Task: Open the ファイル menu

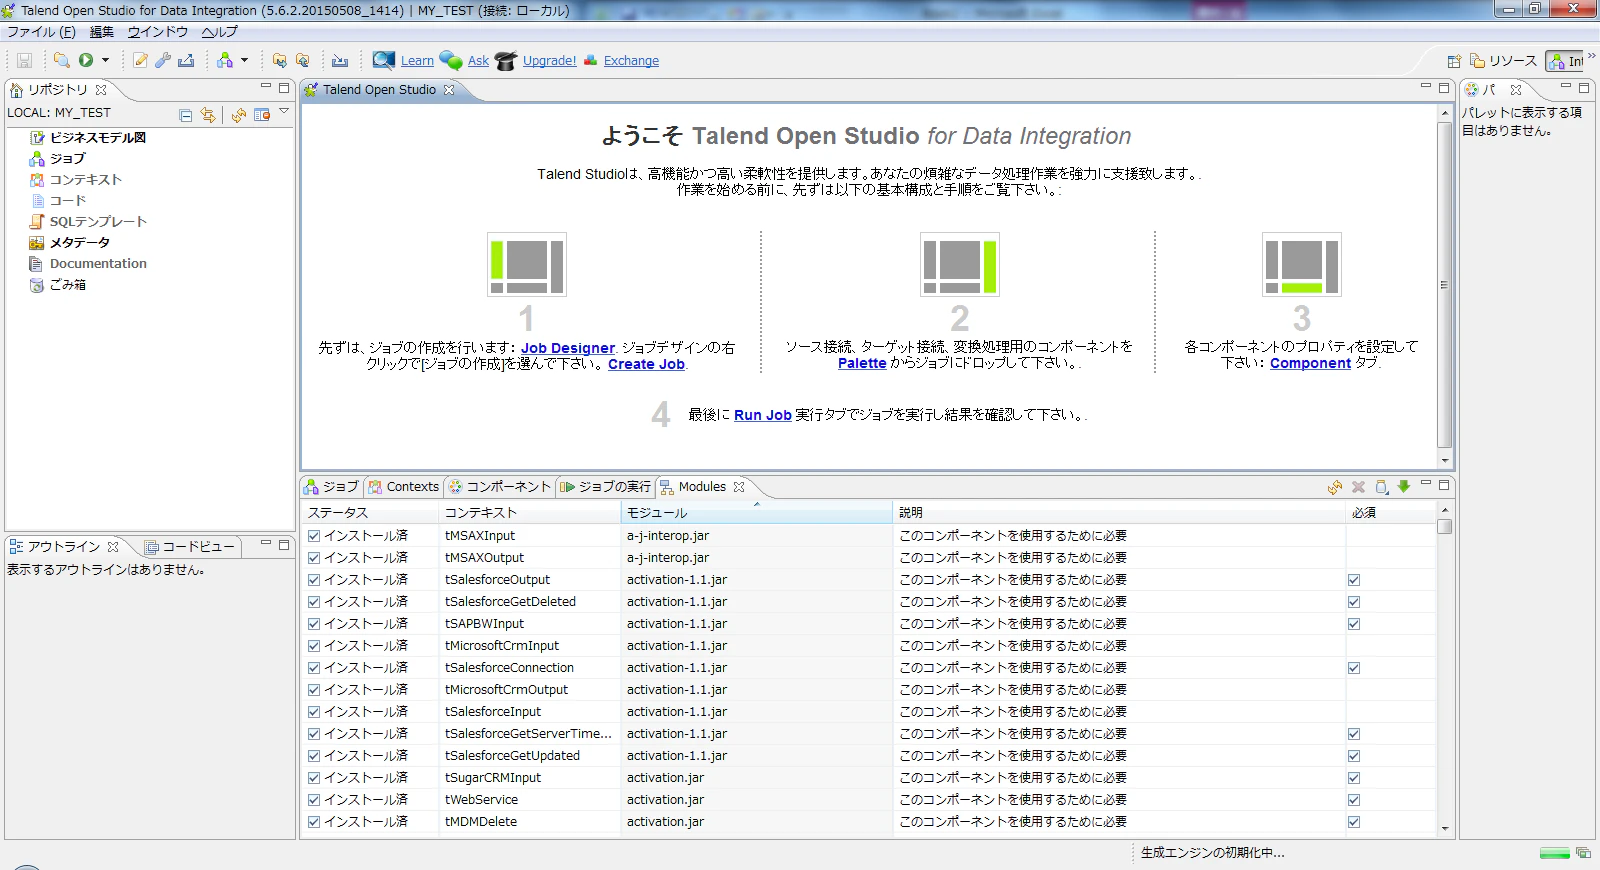Action: tap(41, 32)
